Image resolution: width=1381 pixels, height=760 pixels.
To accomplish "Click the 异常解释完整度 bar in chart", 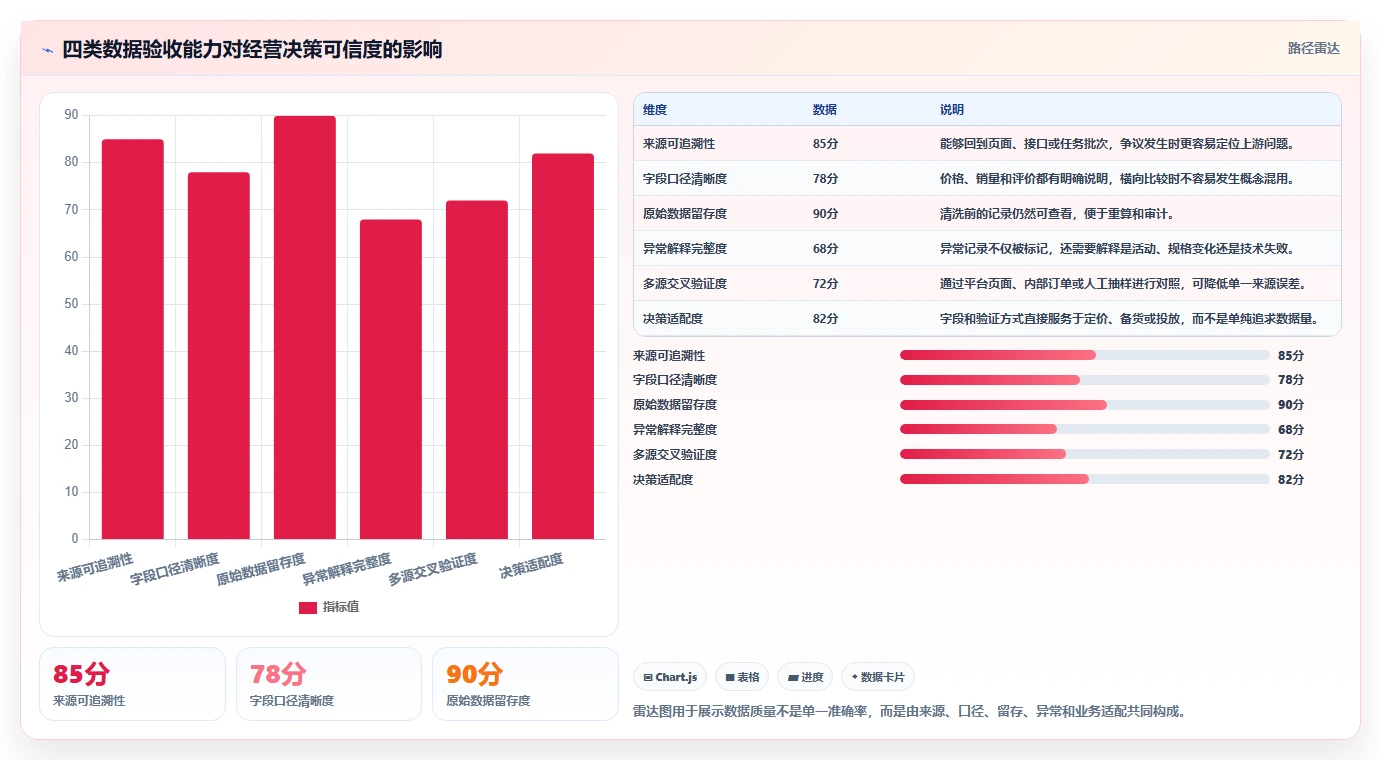I will tap(391, 379).
